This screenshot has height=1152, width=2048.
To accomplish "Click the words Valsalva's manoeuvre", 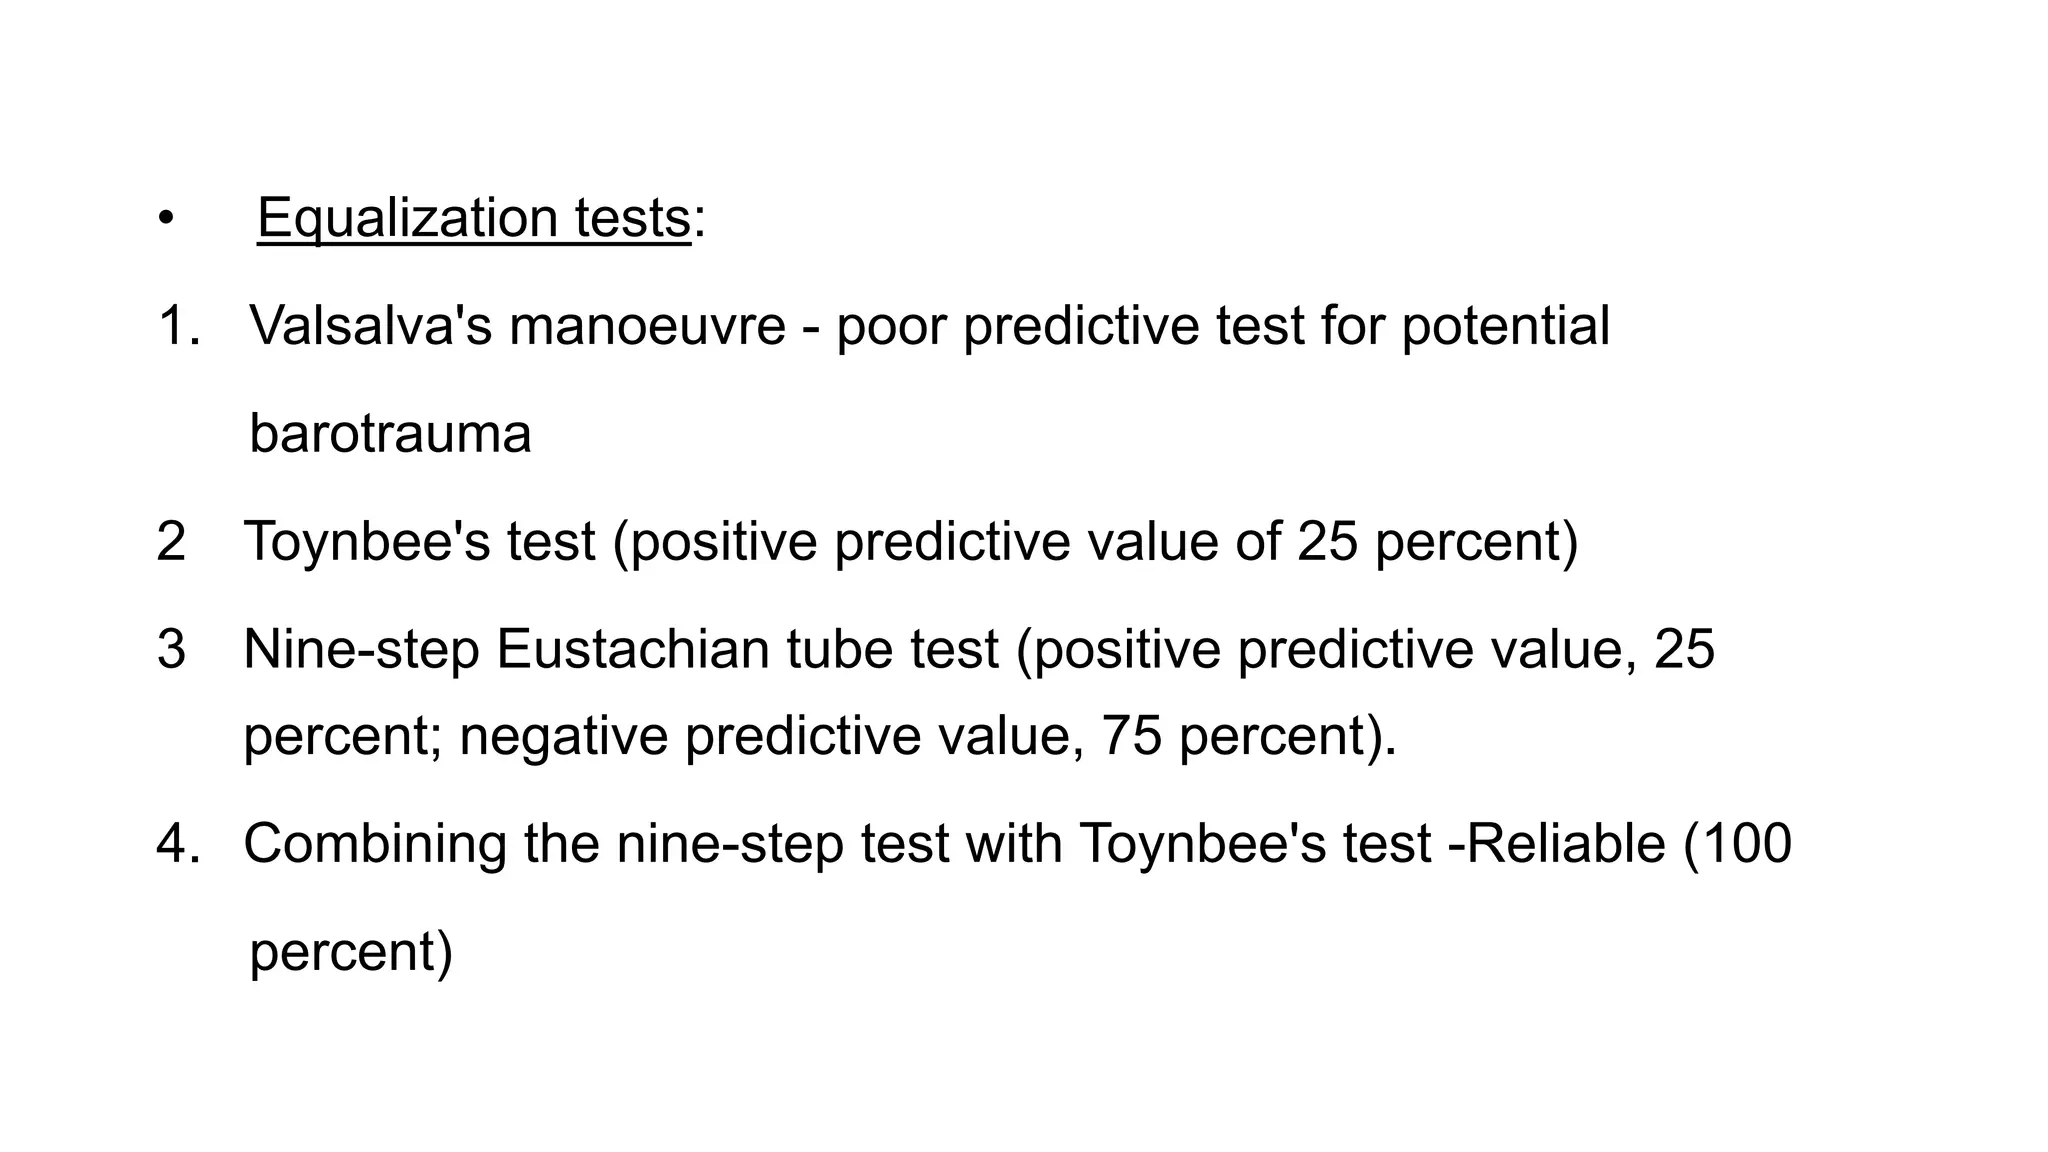I will coord(518,326).
